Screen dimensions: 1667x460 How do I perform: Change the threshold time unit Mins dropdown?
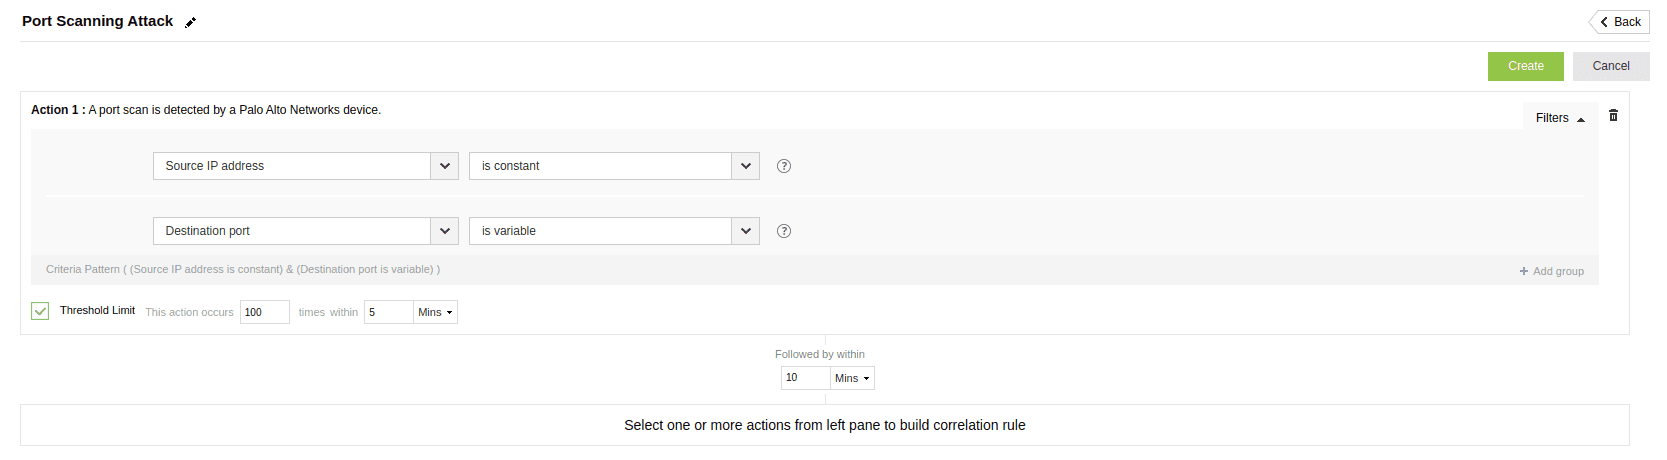pos(435,312)
